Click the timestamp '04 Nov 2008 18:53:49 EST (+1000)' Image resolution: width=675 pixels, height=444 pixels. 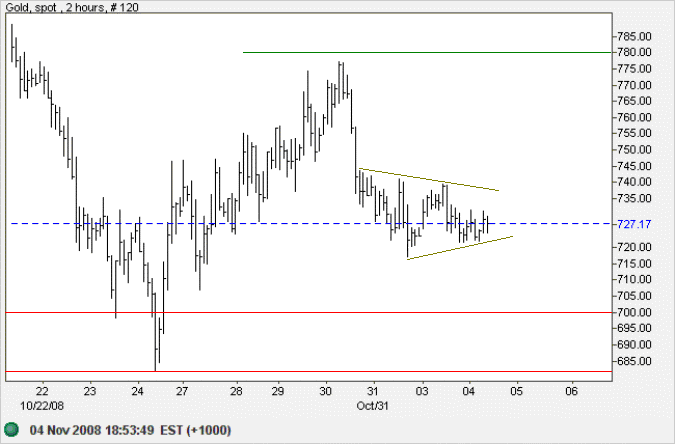point(130,430)
